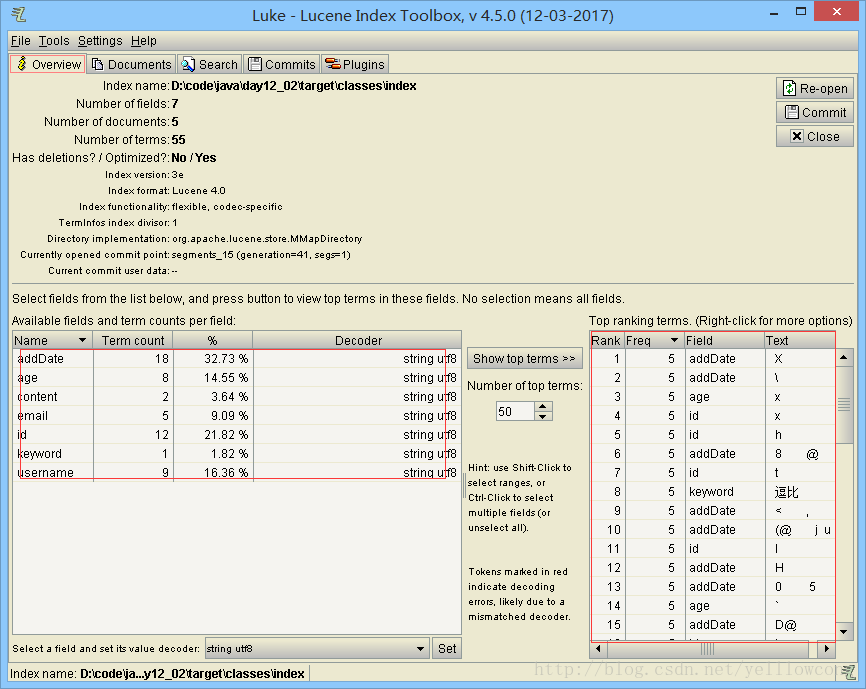Screen dimensions: 866x689
Task: Click the Commits tab disk icon
Action: click(x=255, y=64)
